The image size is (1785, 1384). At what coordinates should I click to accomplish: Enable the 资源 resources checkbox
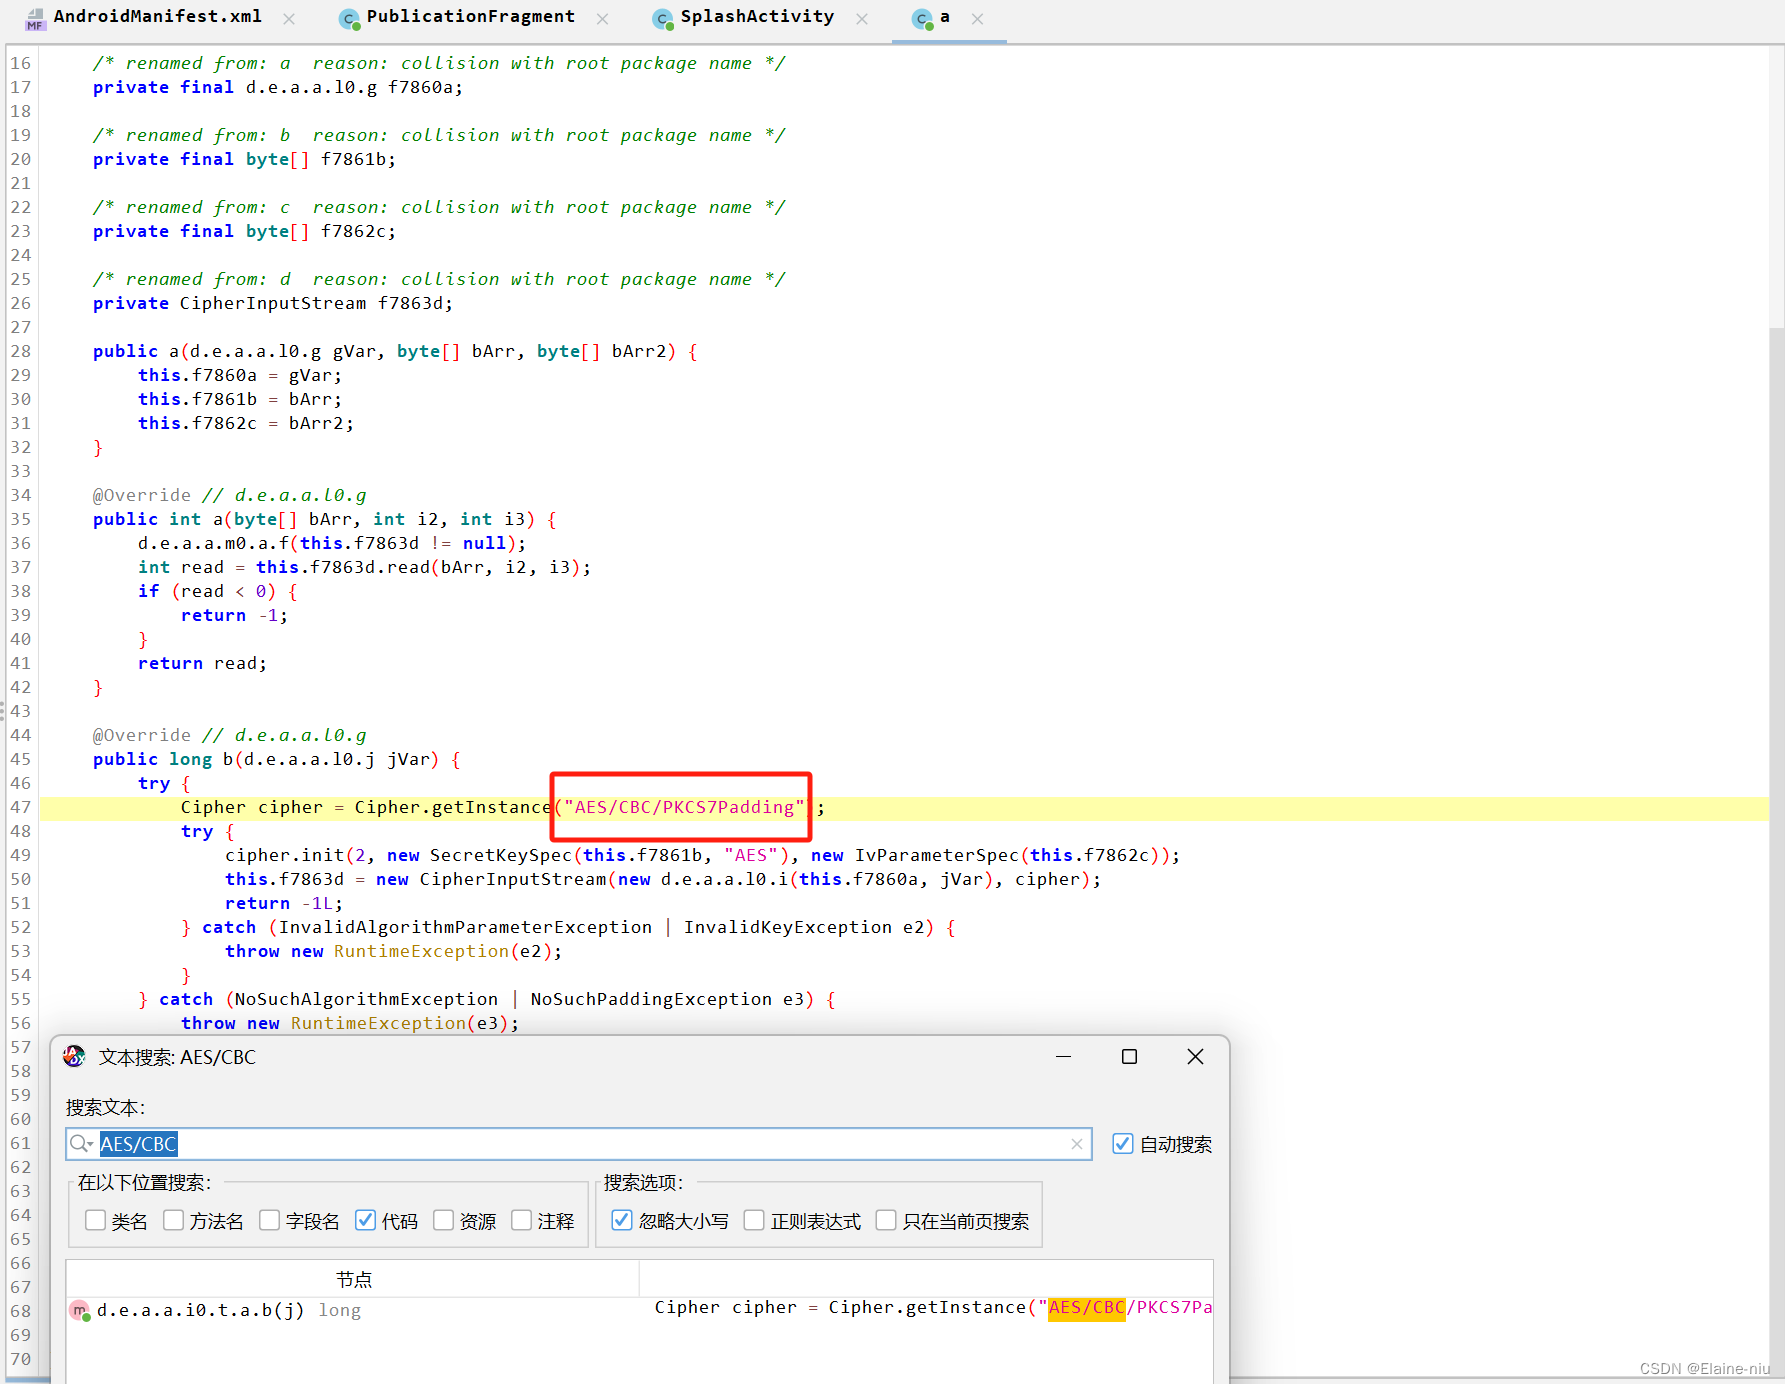tap(444, 1220)
